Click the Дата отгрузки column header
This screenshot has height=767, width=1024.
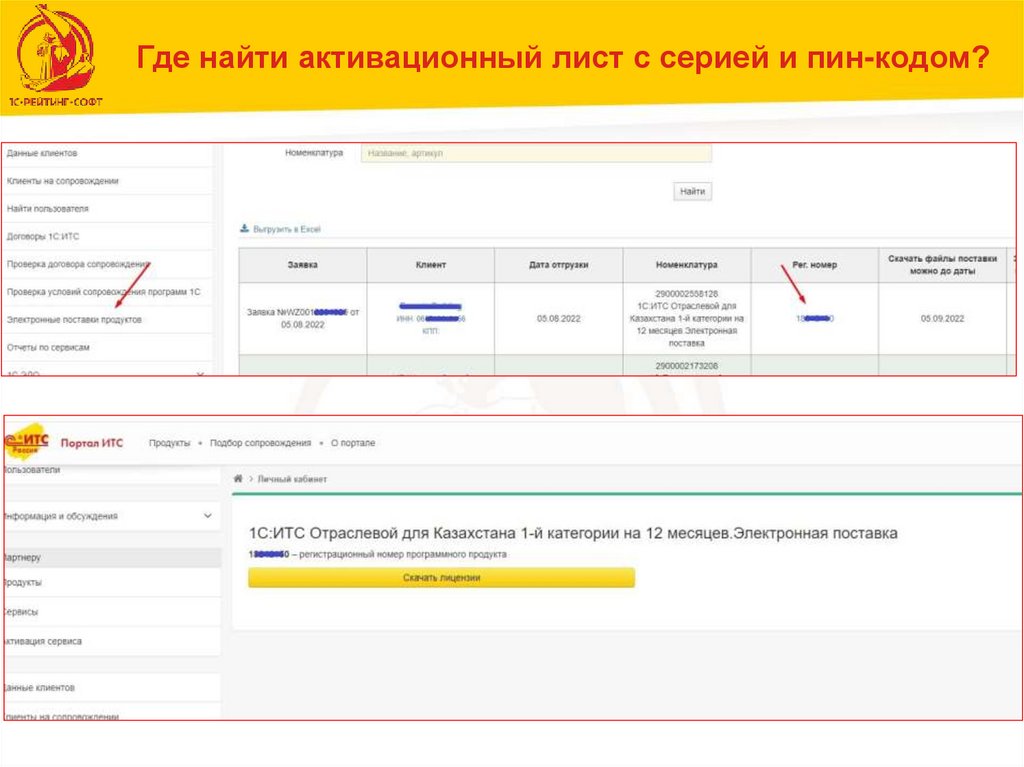(558, 265)
